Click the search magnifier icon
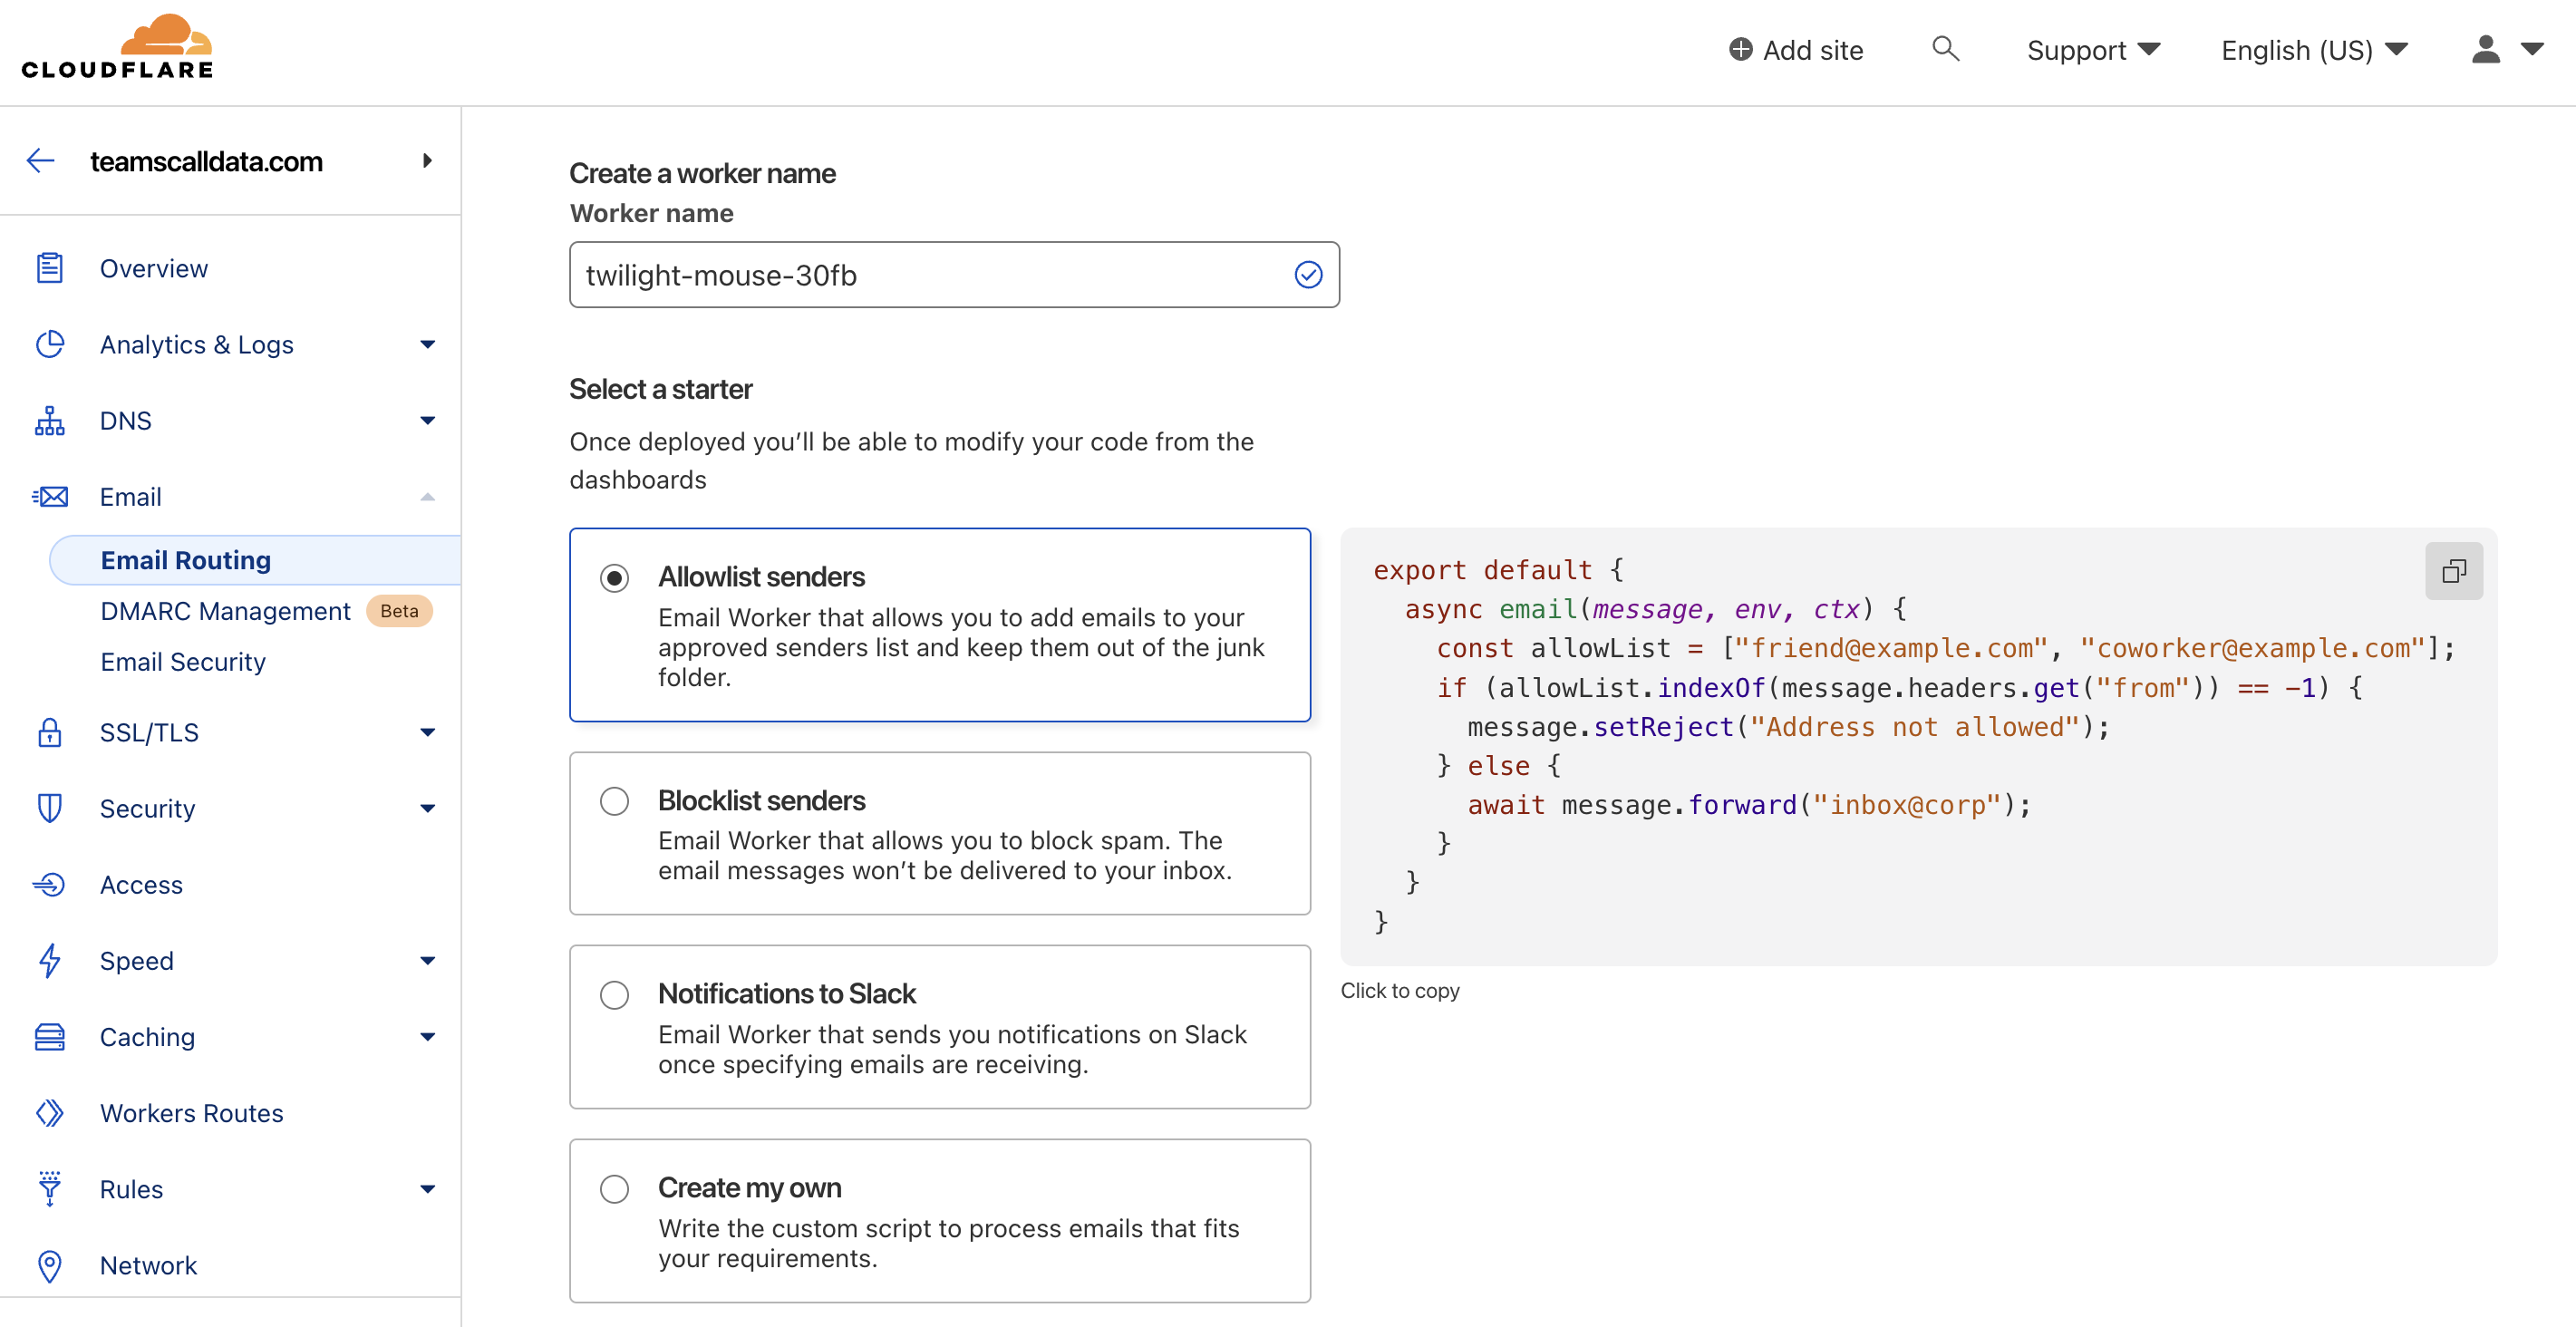This screenshot has height=1327, width=2576. 1944,49
